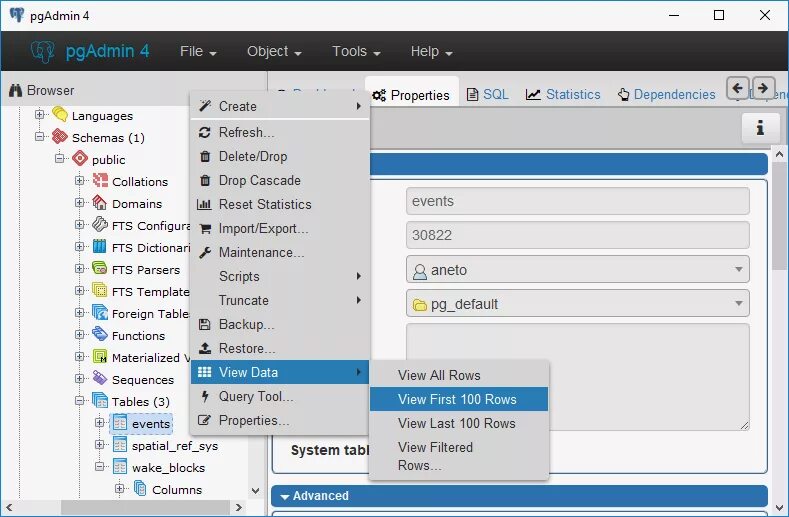Switch to the Dependencies tab
Image resolution: width=789 pixels, height=517 pixels.
[667, 94]
